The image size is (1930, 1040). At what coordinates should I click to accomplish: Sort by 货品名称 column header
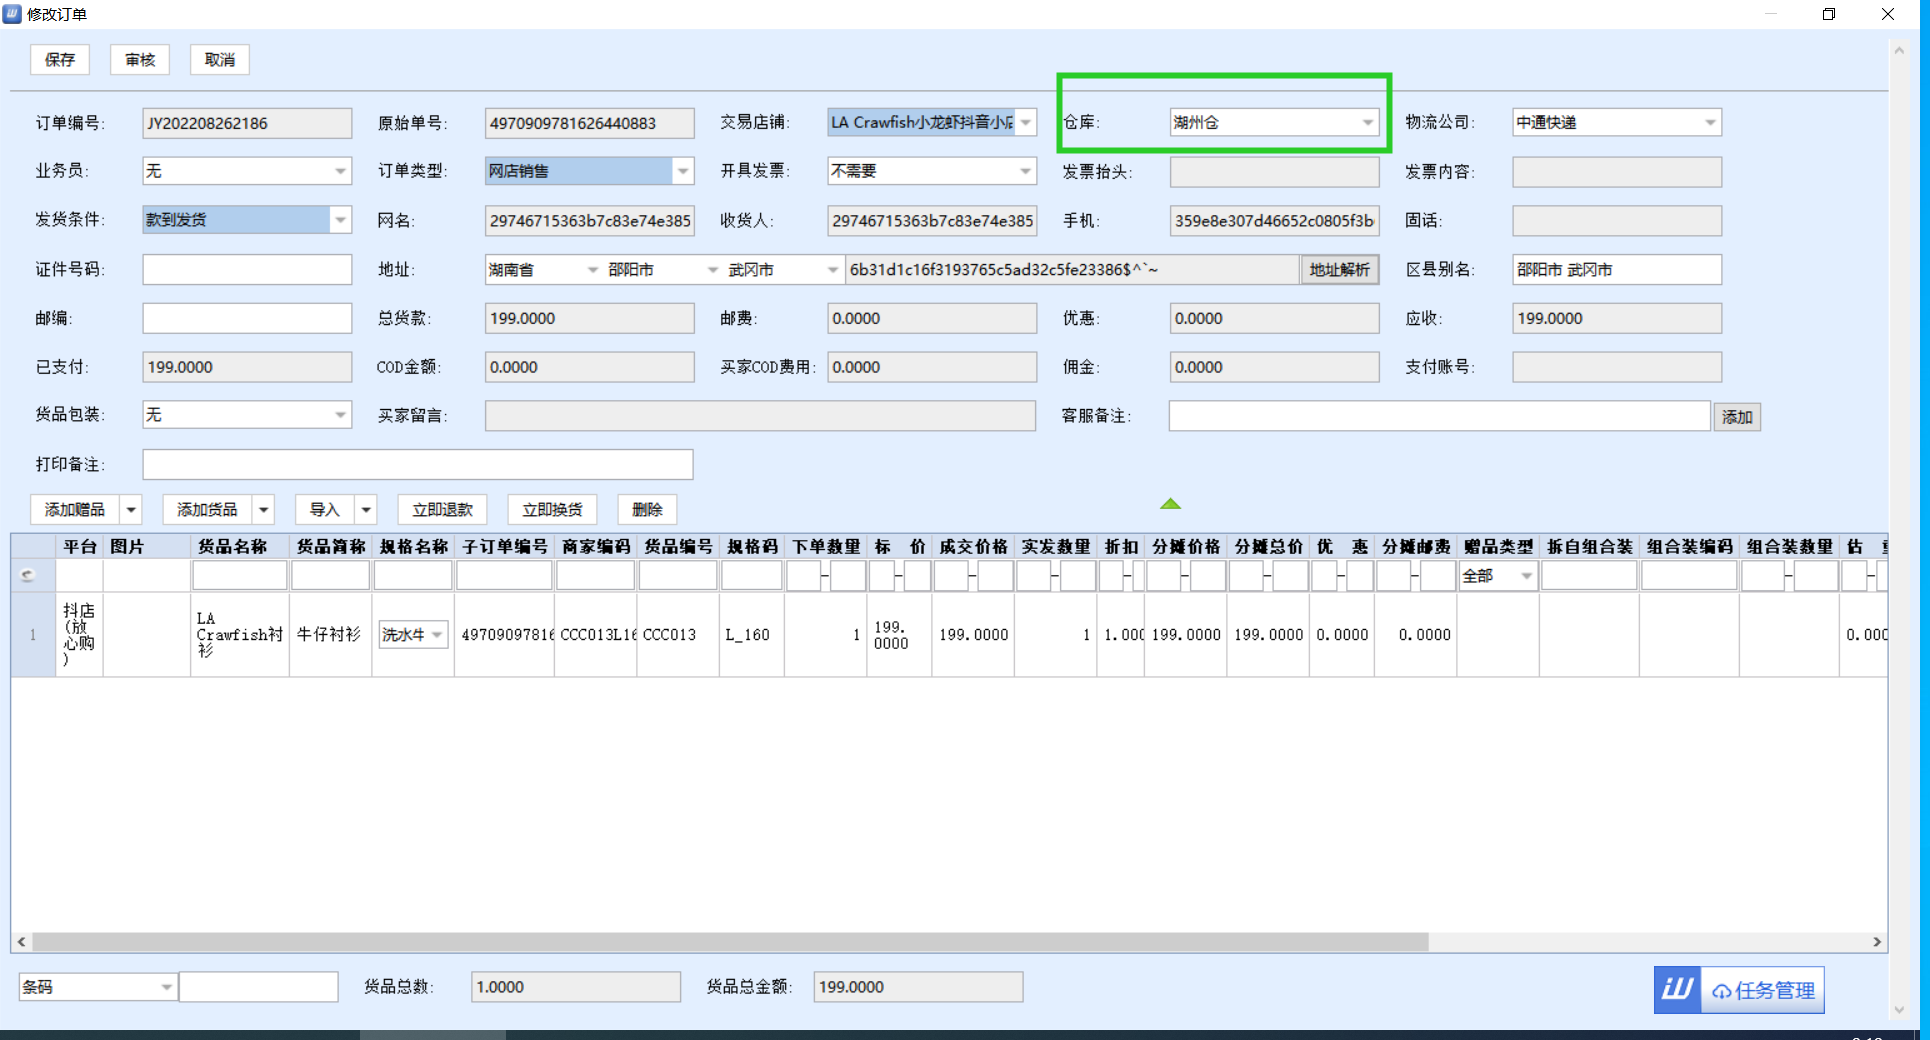232,547
